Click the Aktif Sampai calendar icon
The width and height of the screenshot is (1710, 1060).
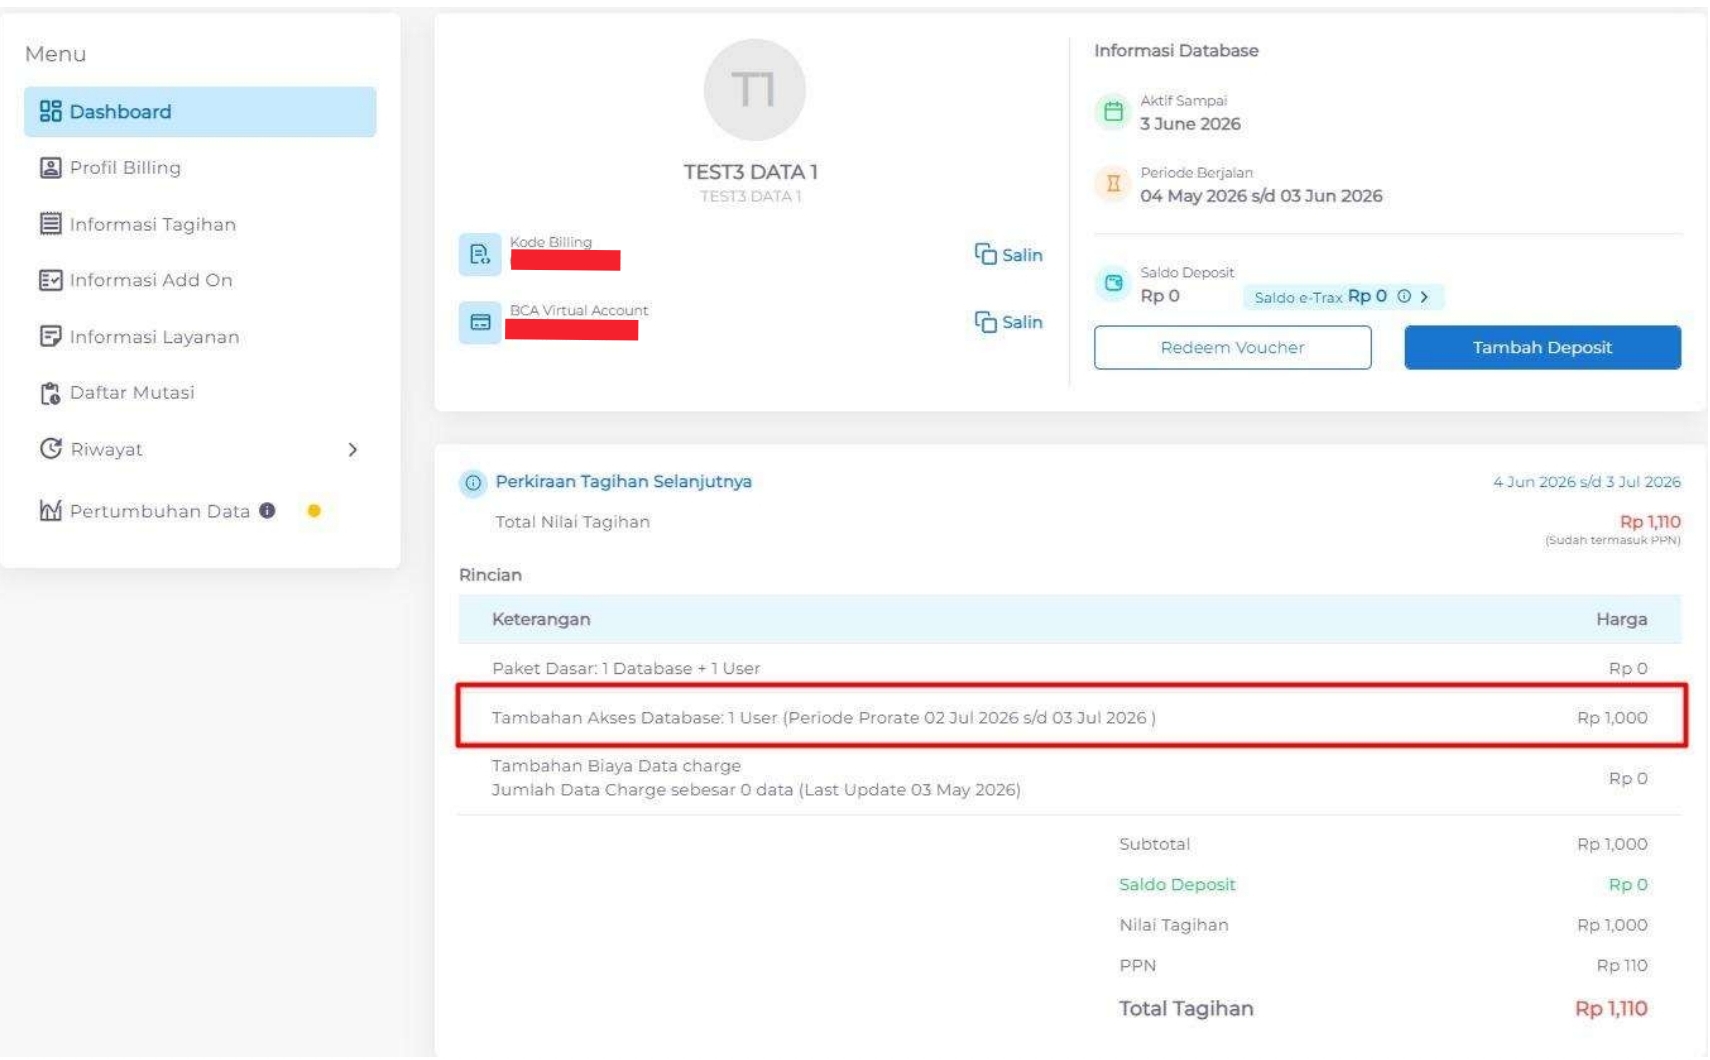pos(1113,112)
